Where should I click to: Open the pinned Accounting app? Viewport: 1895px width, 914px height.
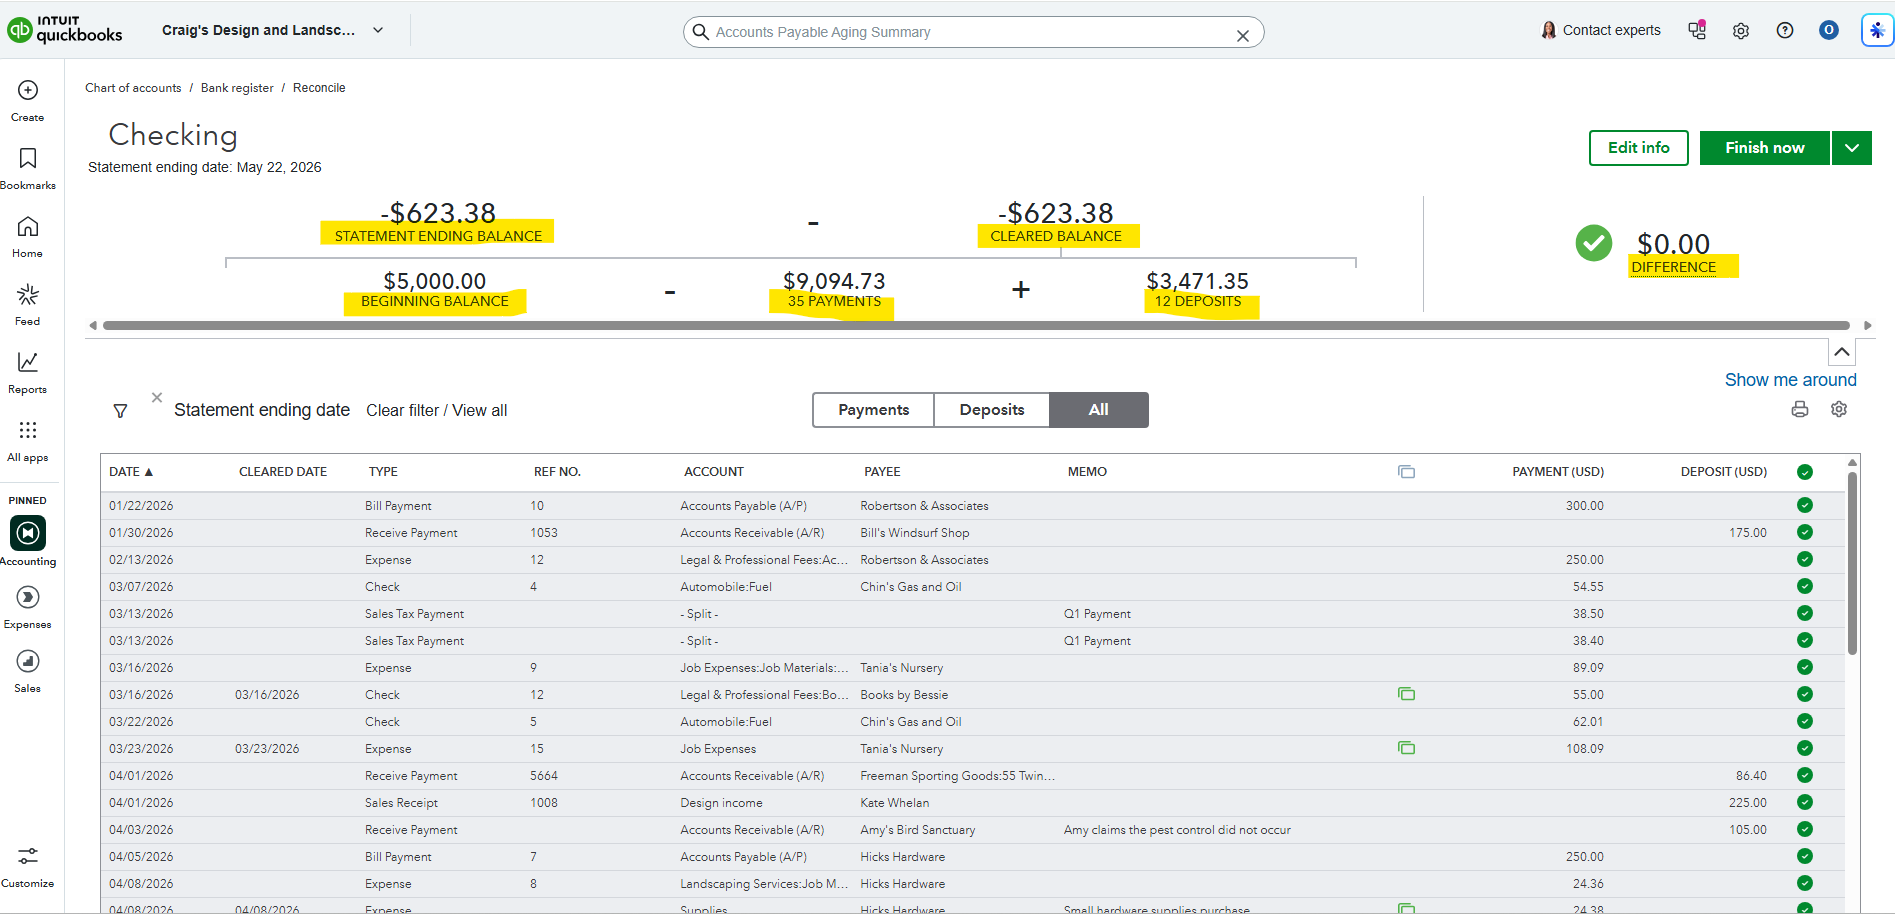pos(28,541)
